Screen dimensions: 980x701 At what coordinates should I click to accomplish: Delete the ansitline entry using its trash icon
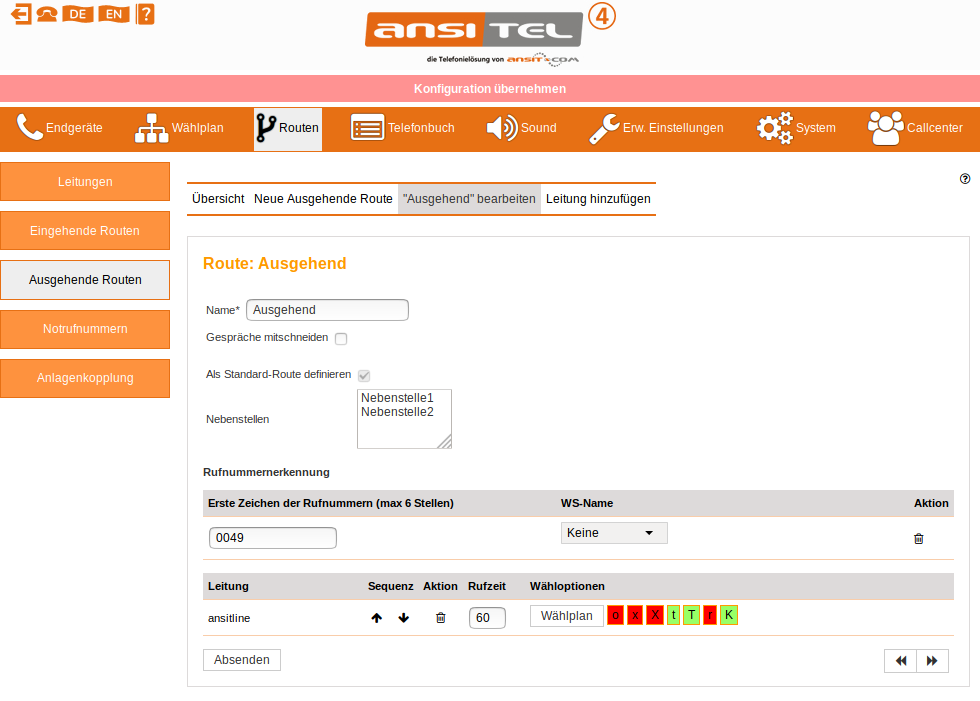(440, 618)
